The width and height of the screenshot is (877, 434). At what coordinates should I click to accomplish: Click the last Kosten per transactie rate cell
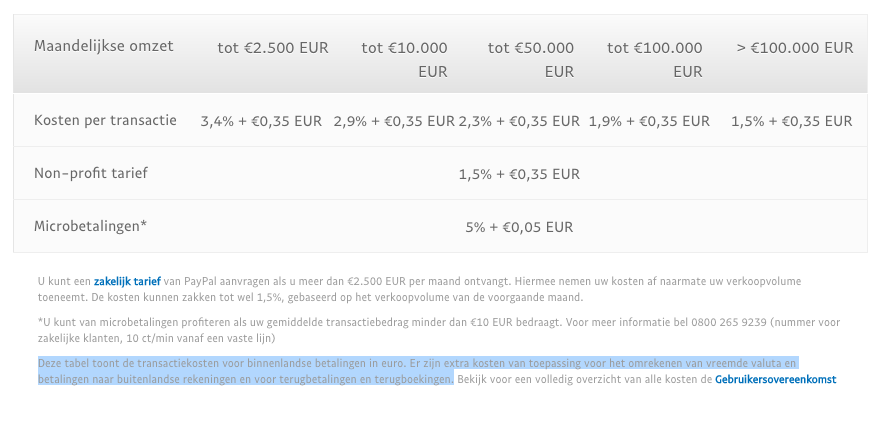791,121
